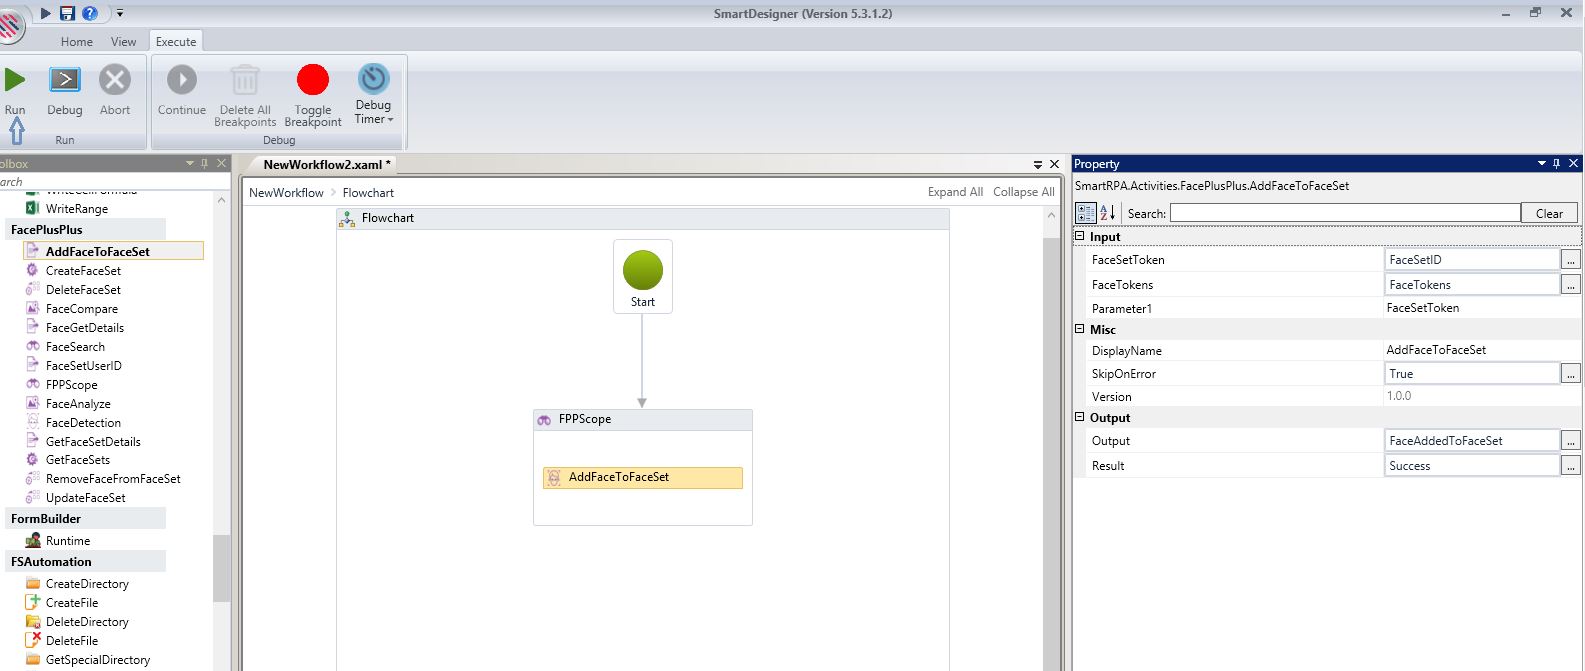Select the green Start node
1585x671 pixels.
(x=642, y=271)
